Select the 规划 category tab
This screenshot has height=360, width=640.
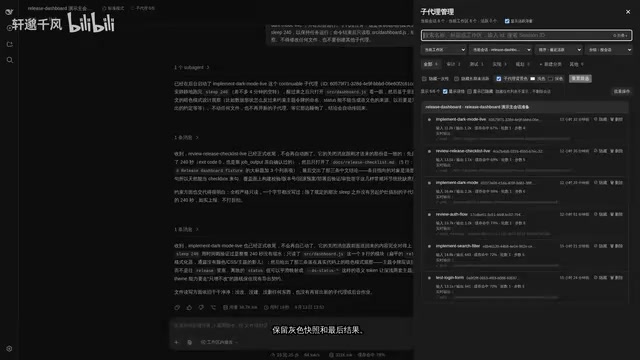pyautogui.click(x=522, y=64)
